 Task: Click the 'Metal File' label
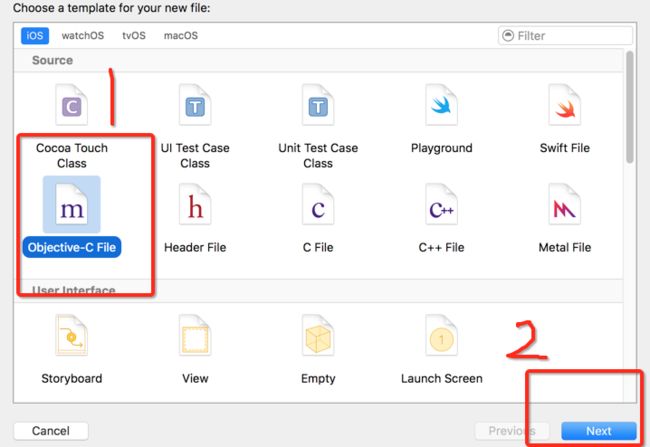565,248
